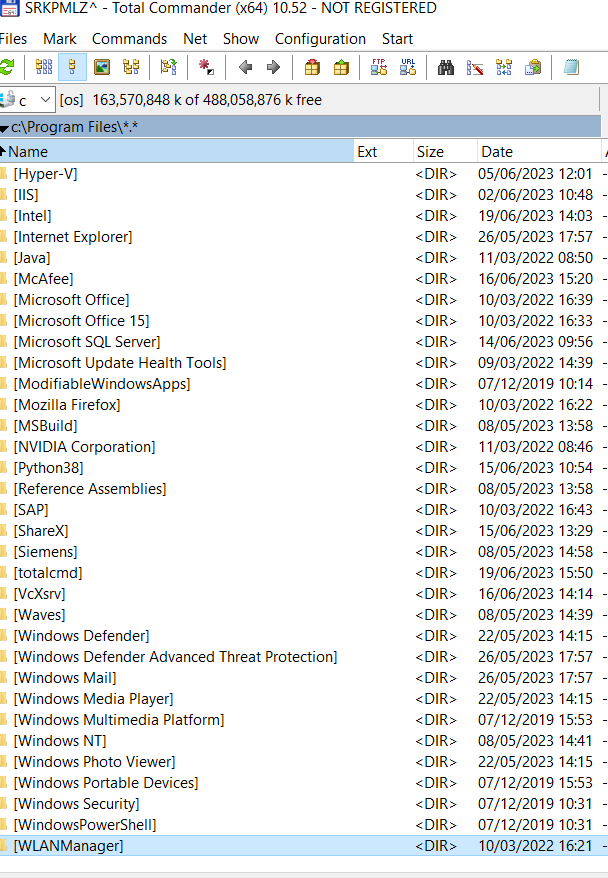This screenshot has width=608, height=878.
Task: Select the [NVIDIA Corporation] folder
Action: [85, 447]
